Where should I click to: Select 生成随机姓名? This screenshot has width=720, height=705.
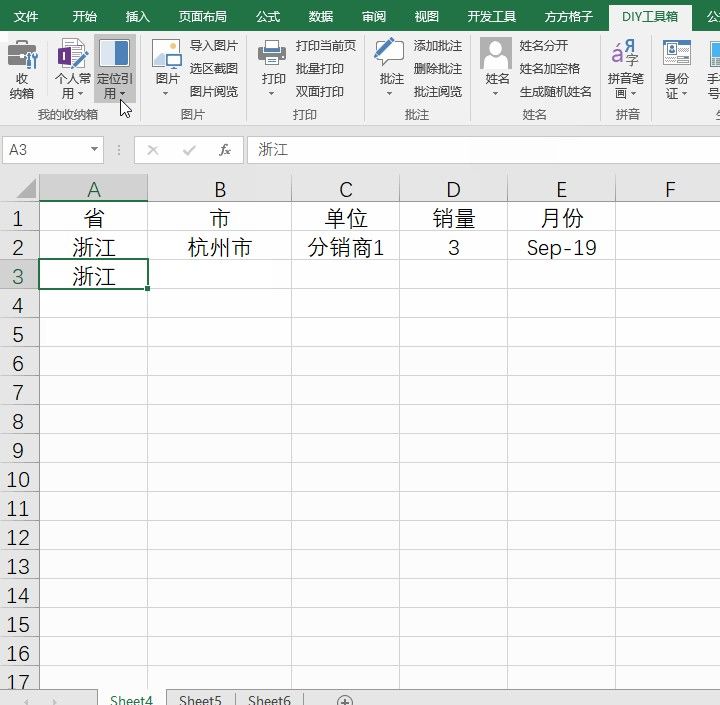tap(556, 91)
